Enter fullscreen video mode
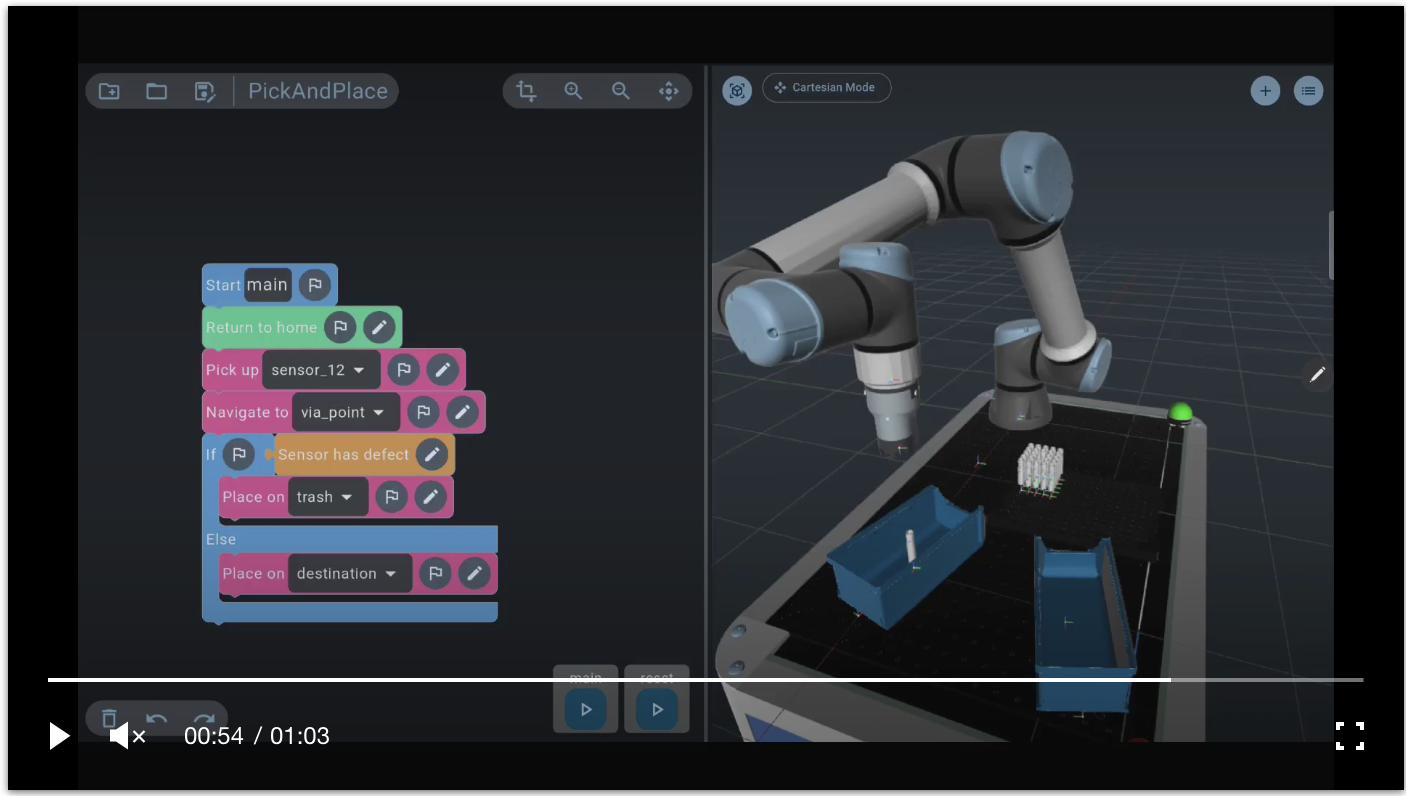 tap(1350, 736)
